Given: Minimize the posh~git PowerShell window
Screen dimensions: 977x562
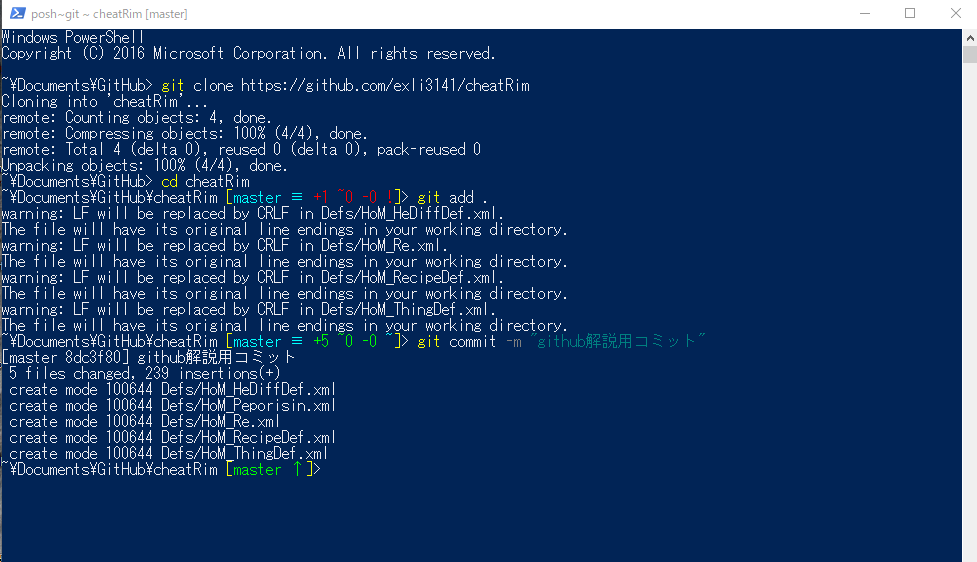Looking at the screenshot, I should (864, 13).
